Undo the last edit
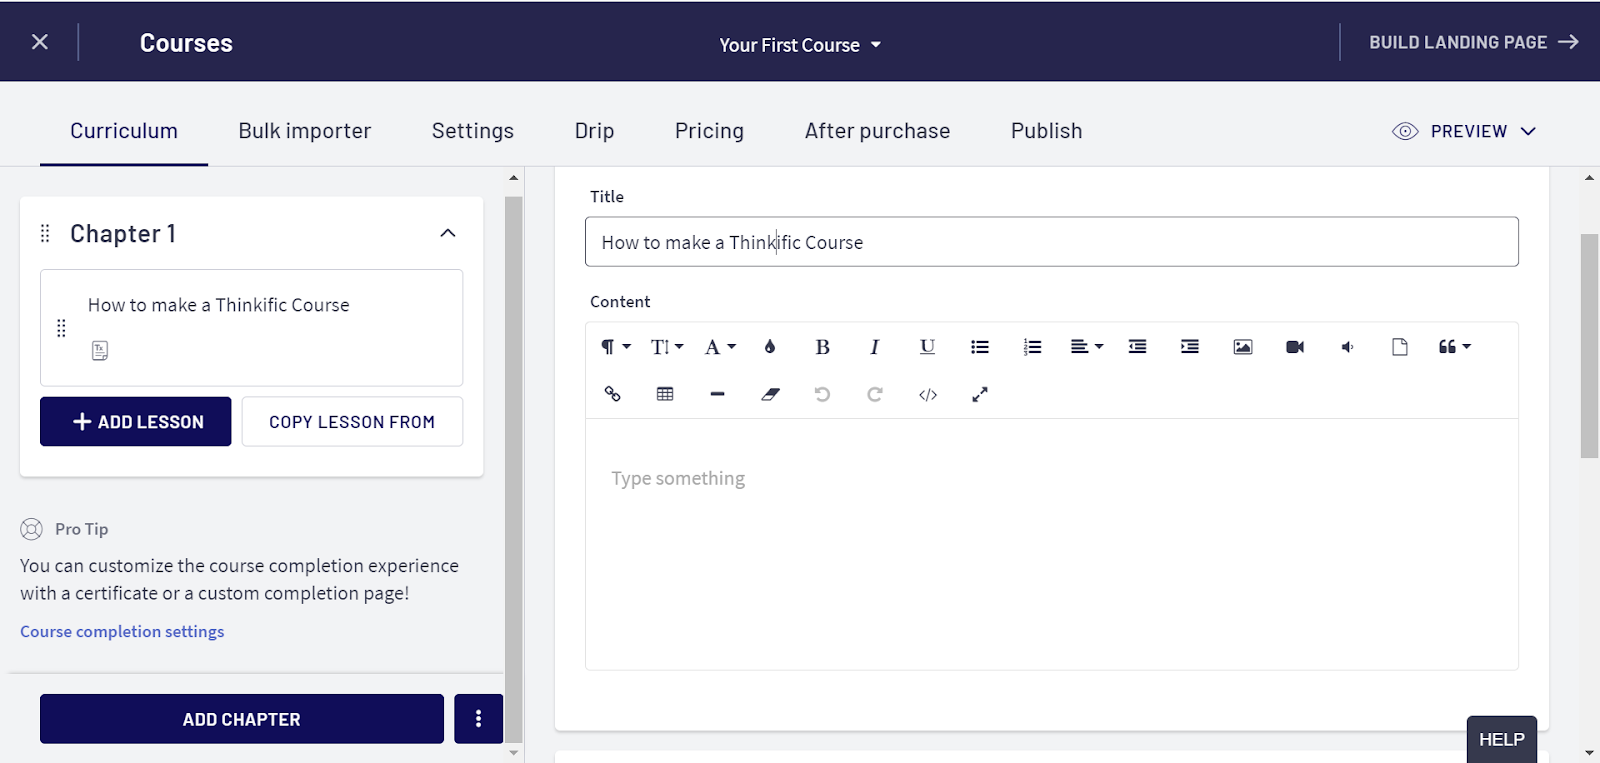 coord(822,394)
